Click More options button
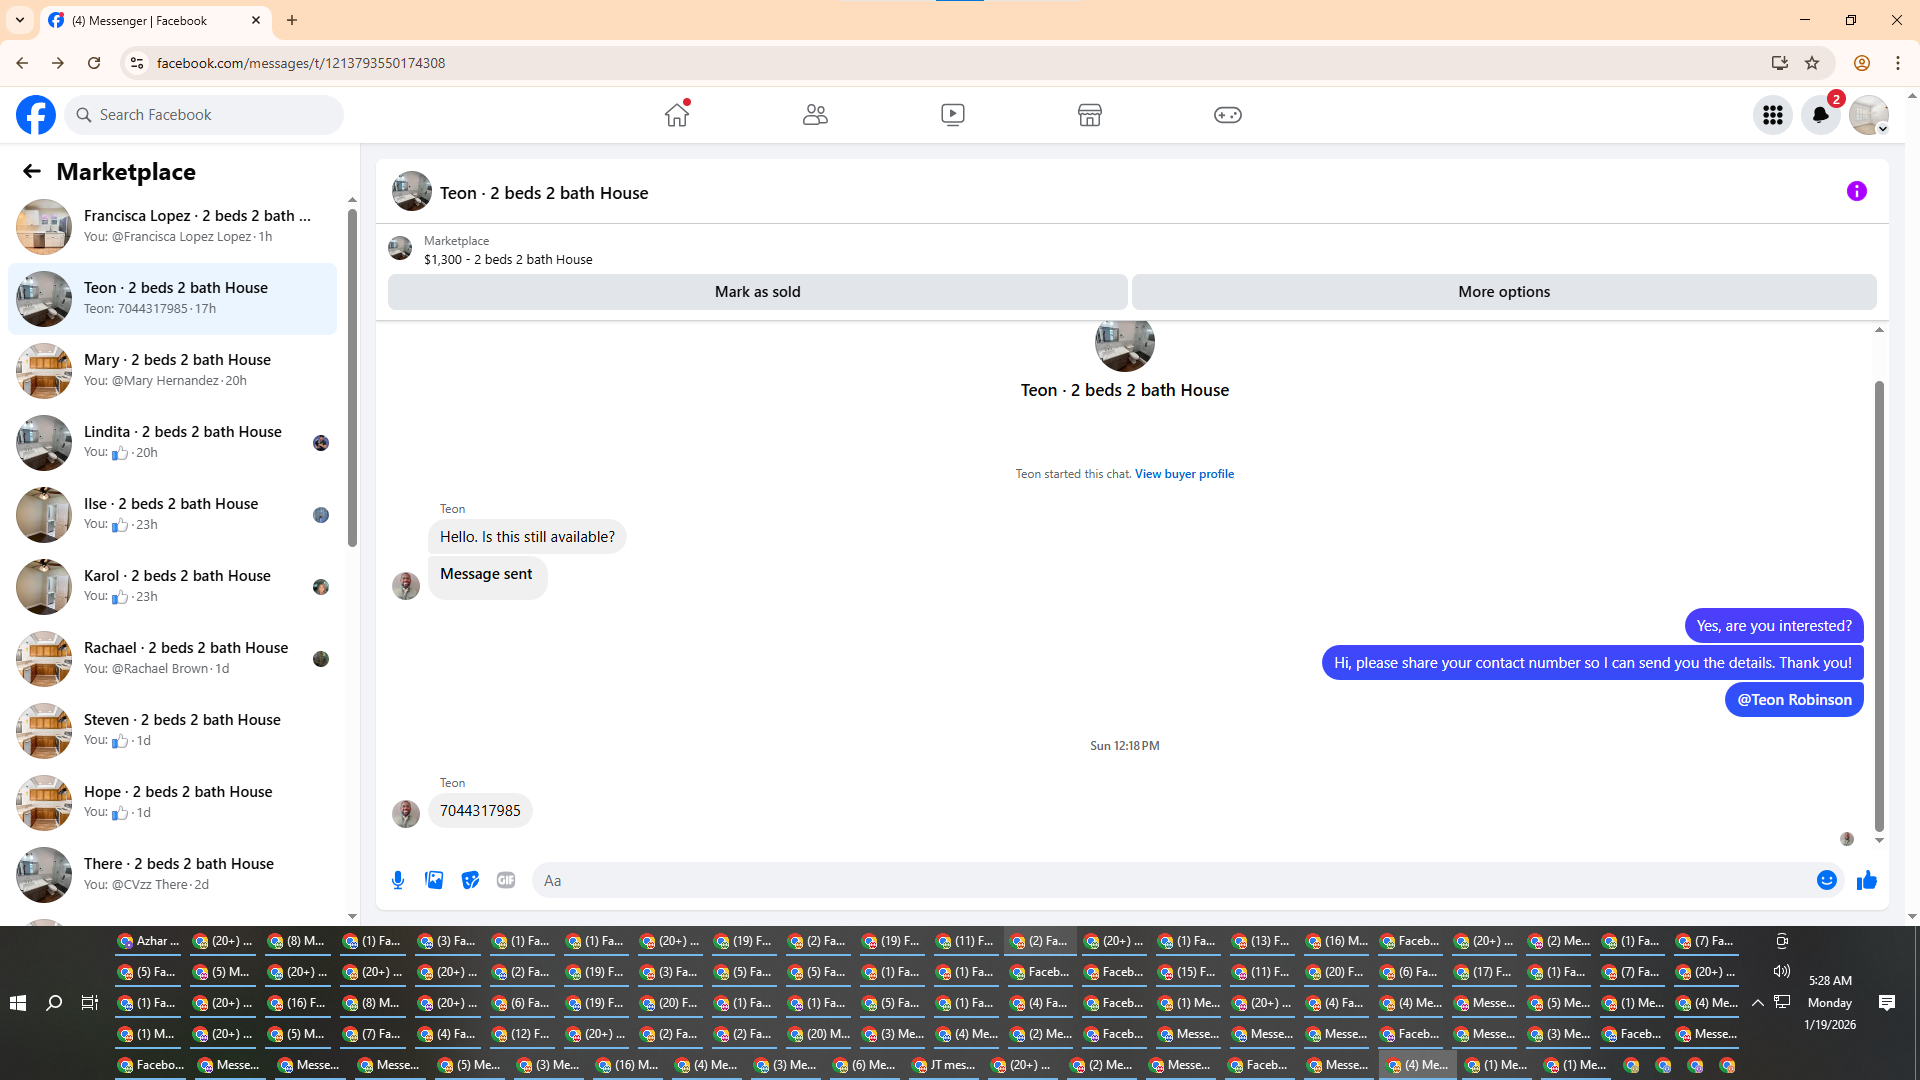Screen dimensions: 1920x1080 [1503, 292]
